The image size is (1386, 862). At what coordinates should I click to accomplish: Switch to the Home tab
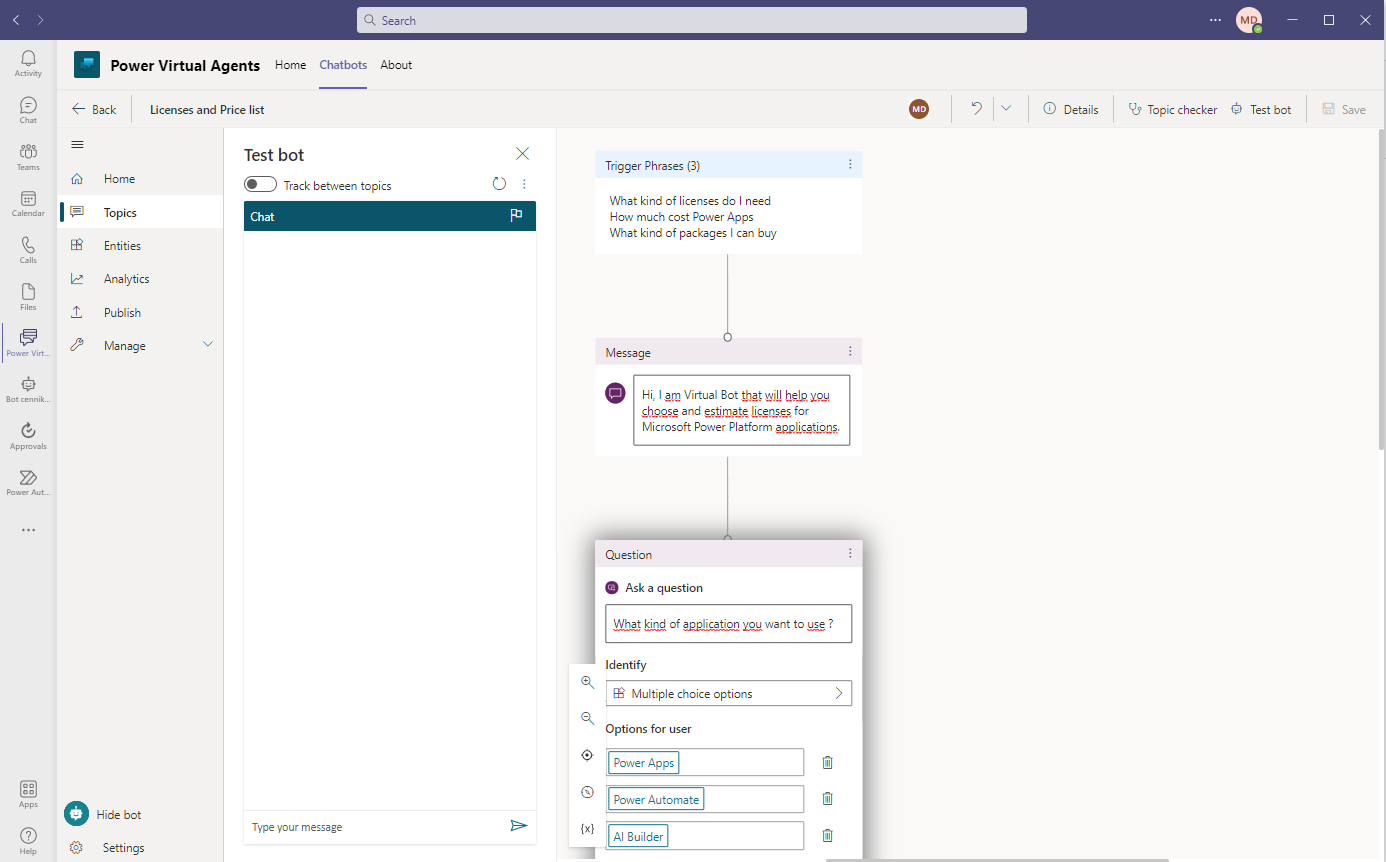[x=290, y=65]
